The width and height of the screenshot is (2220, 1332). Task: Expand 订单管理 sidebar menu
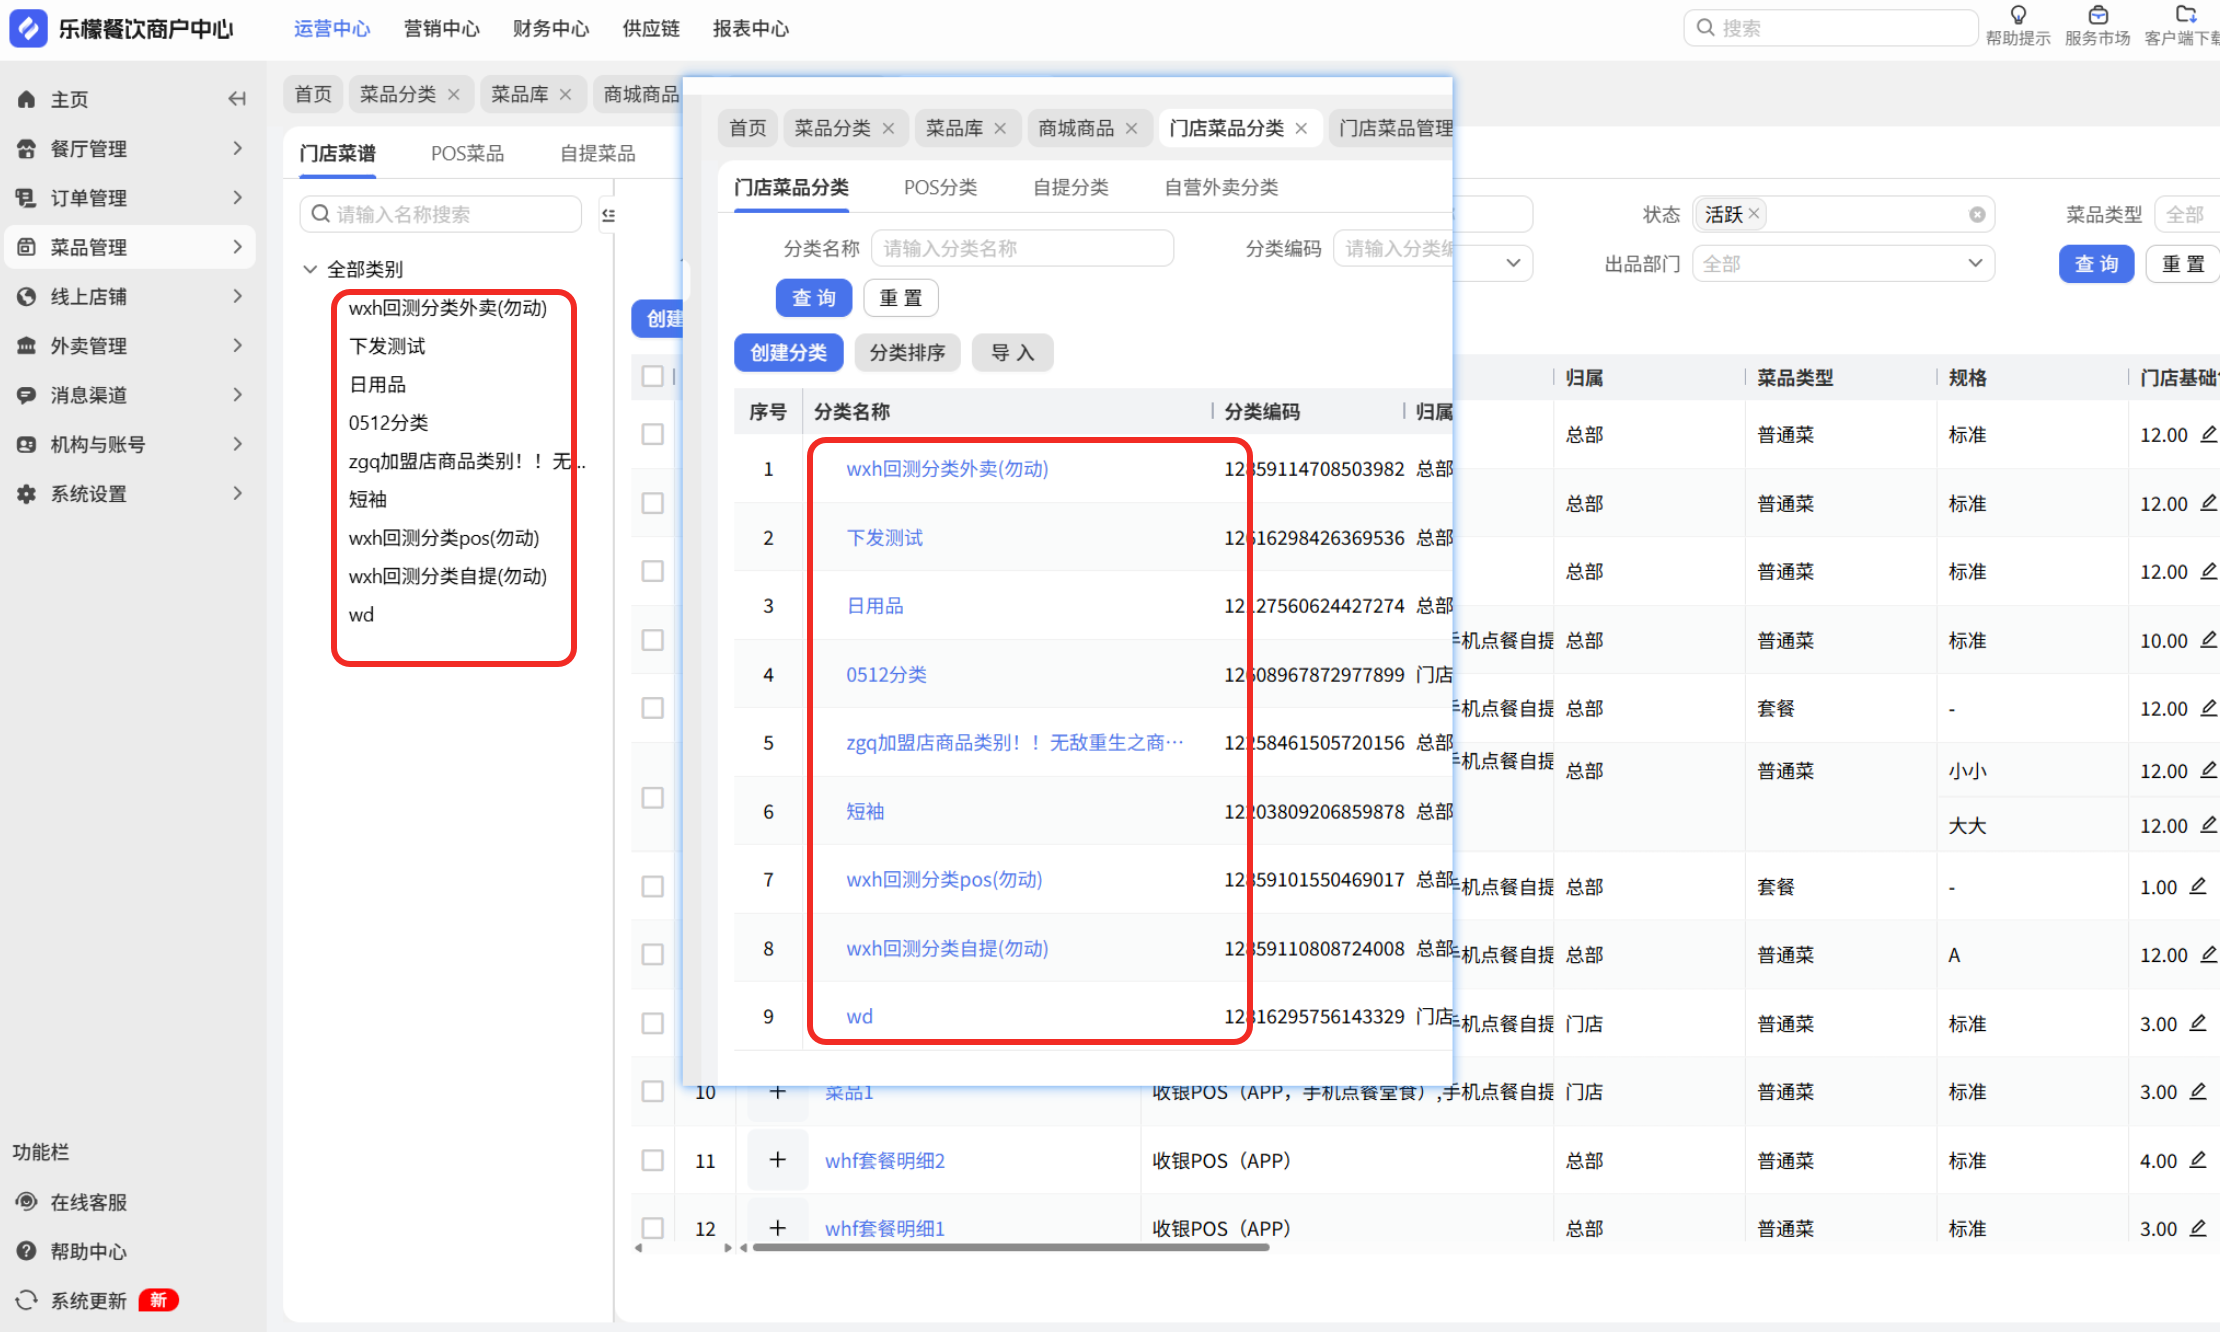[130, 198]
